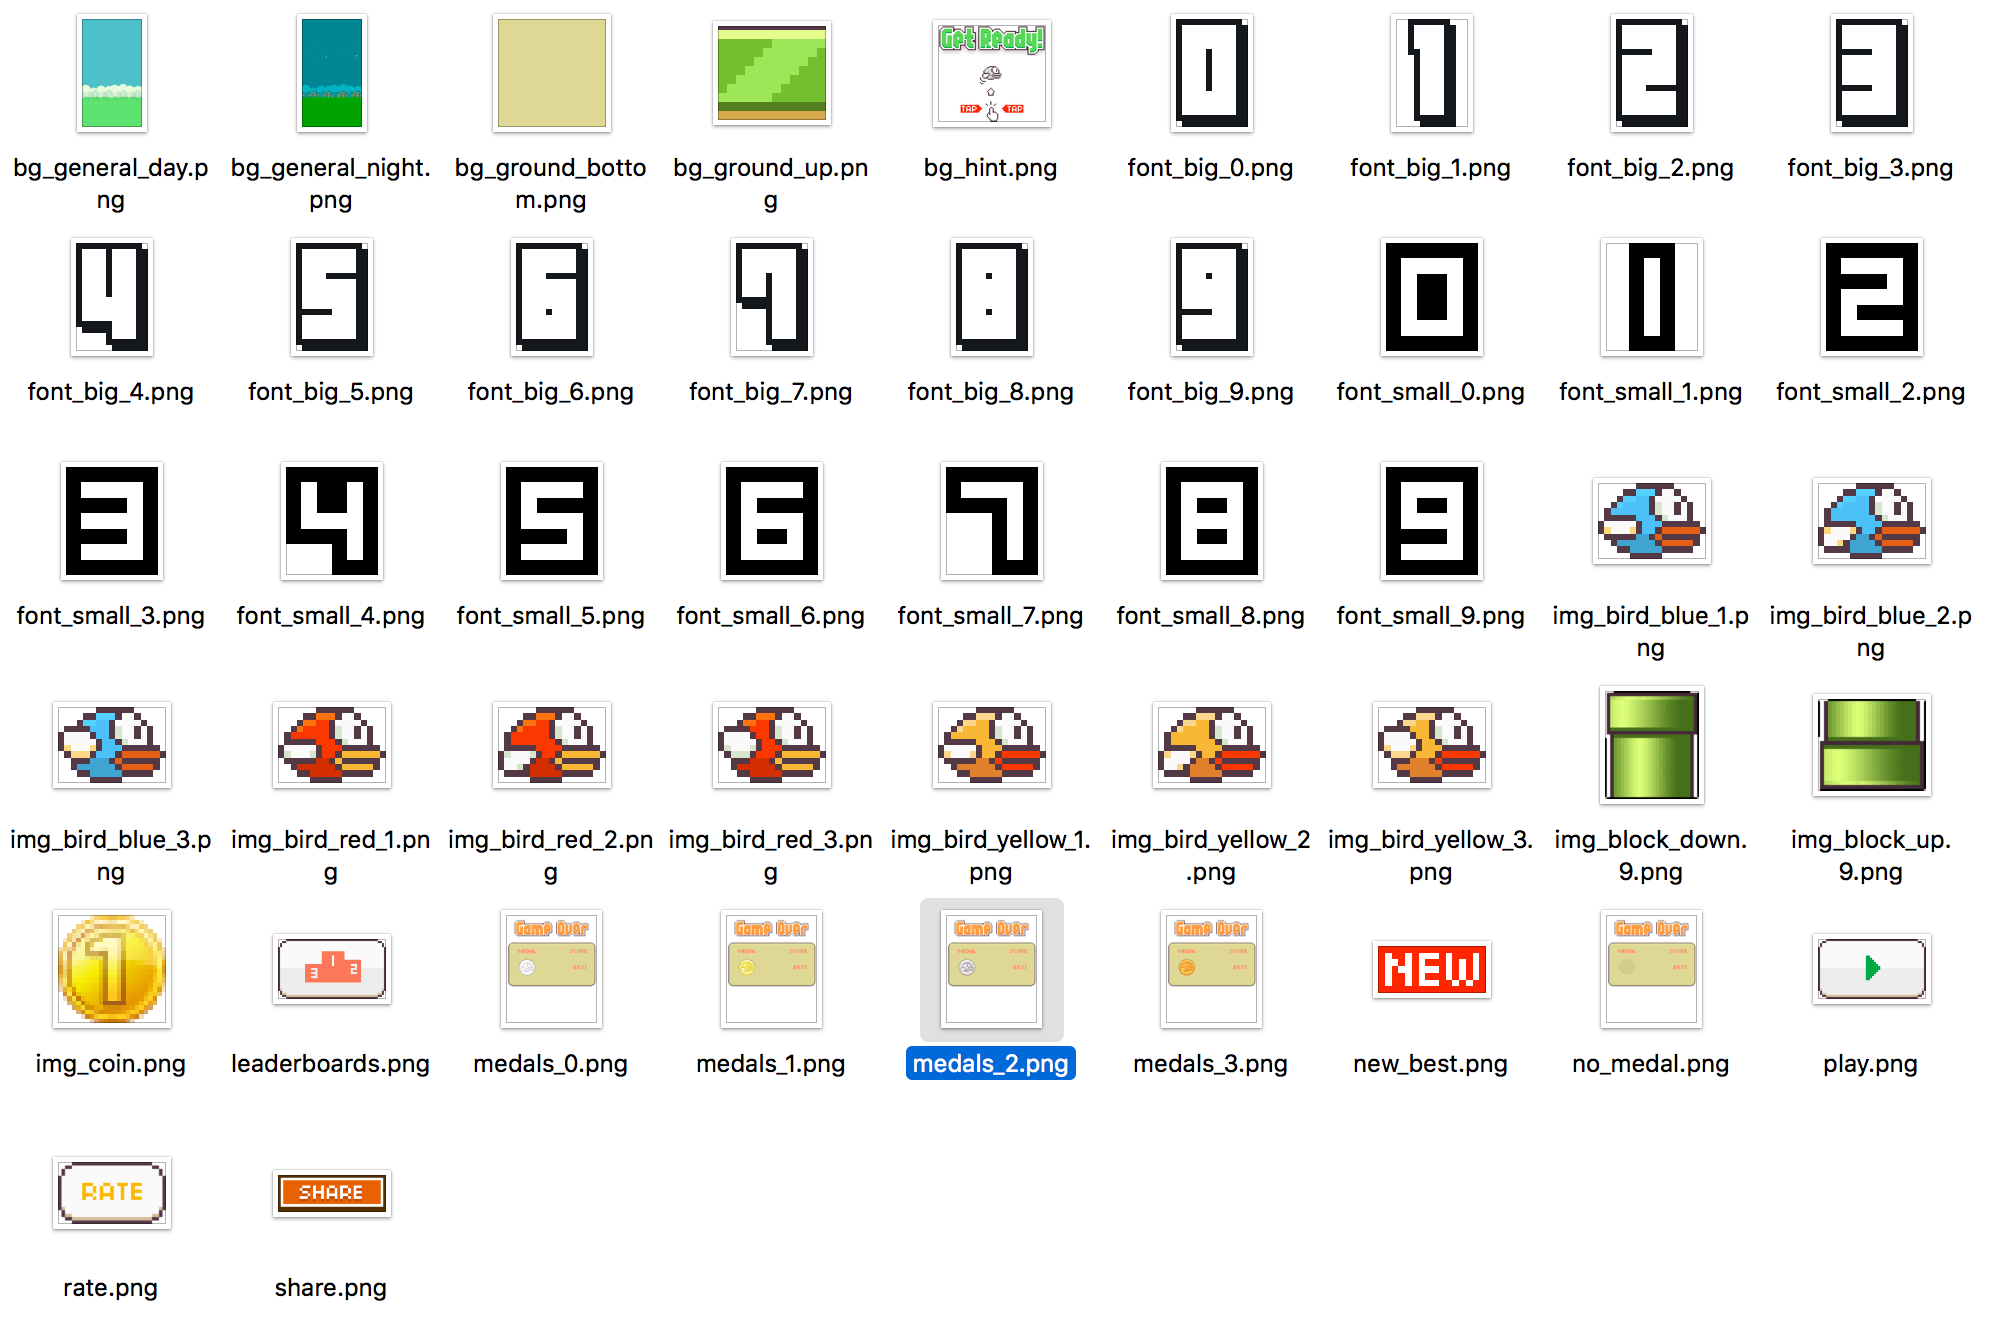This screenshot has height=1334, width=1992.
Task: Select the rate.png RATE button image
Action: pyautogui.click(x=111, y=1193)
